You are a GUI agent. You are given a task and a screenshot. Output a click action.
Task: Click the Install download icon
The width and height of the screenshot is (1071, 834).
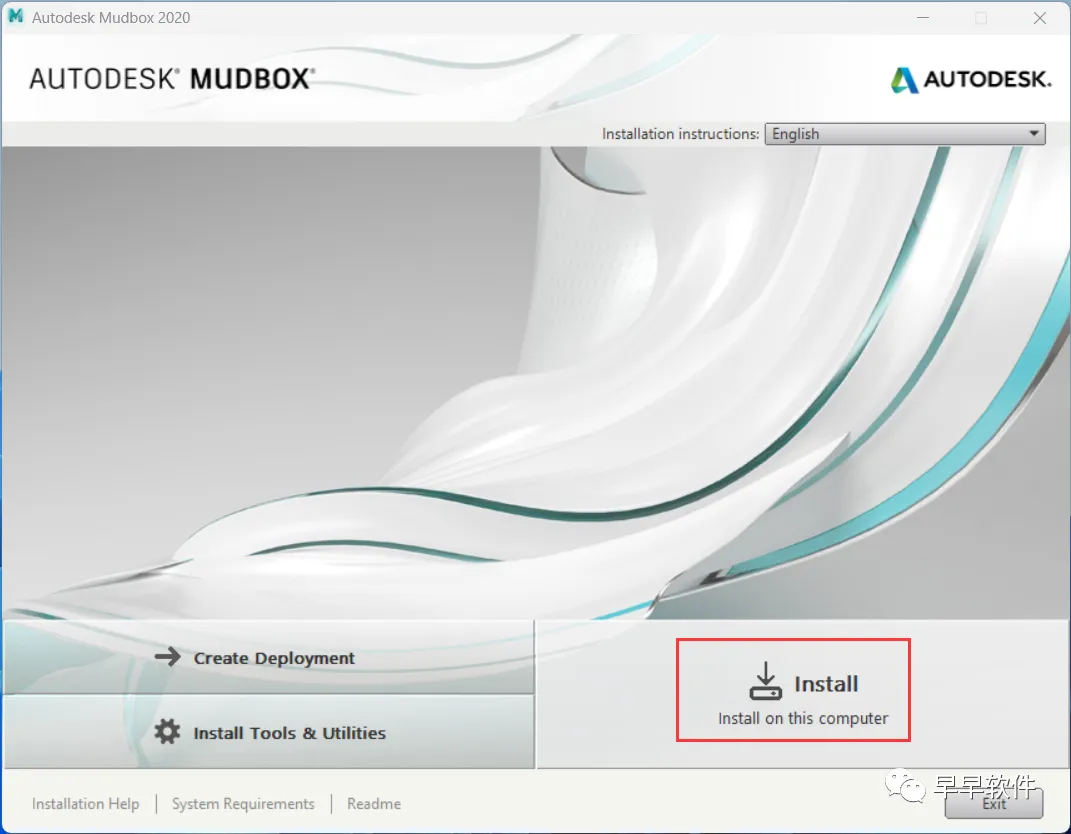(766, 681)
